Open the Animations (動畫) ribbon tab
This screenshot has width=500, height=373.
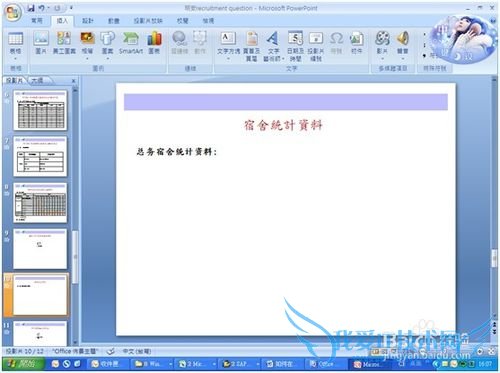pyautogui.click(x=114, y=21)
